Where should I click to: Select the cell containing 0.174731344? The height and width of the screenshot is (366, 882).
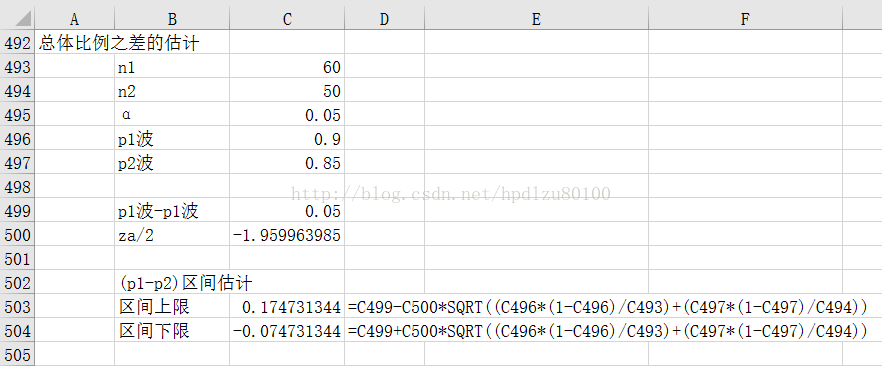pos(287,307)
